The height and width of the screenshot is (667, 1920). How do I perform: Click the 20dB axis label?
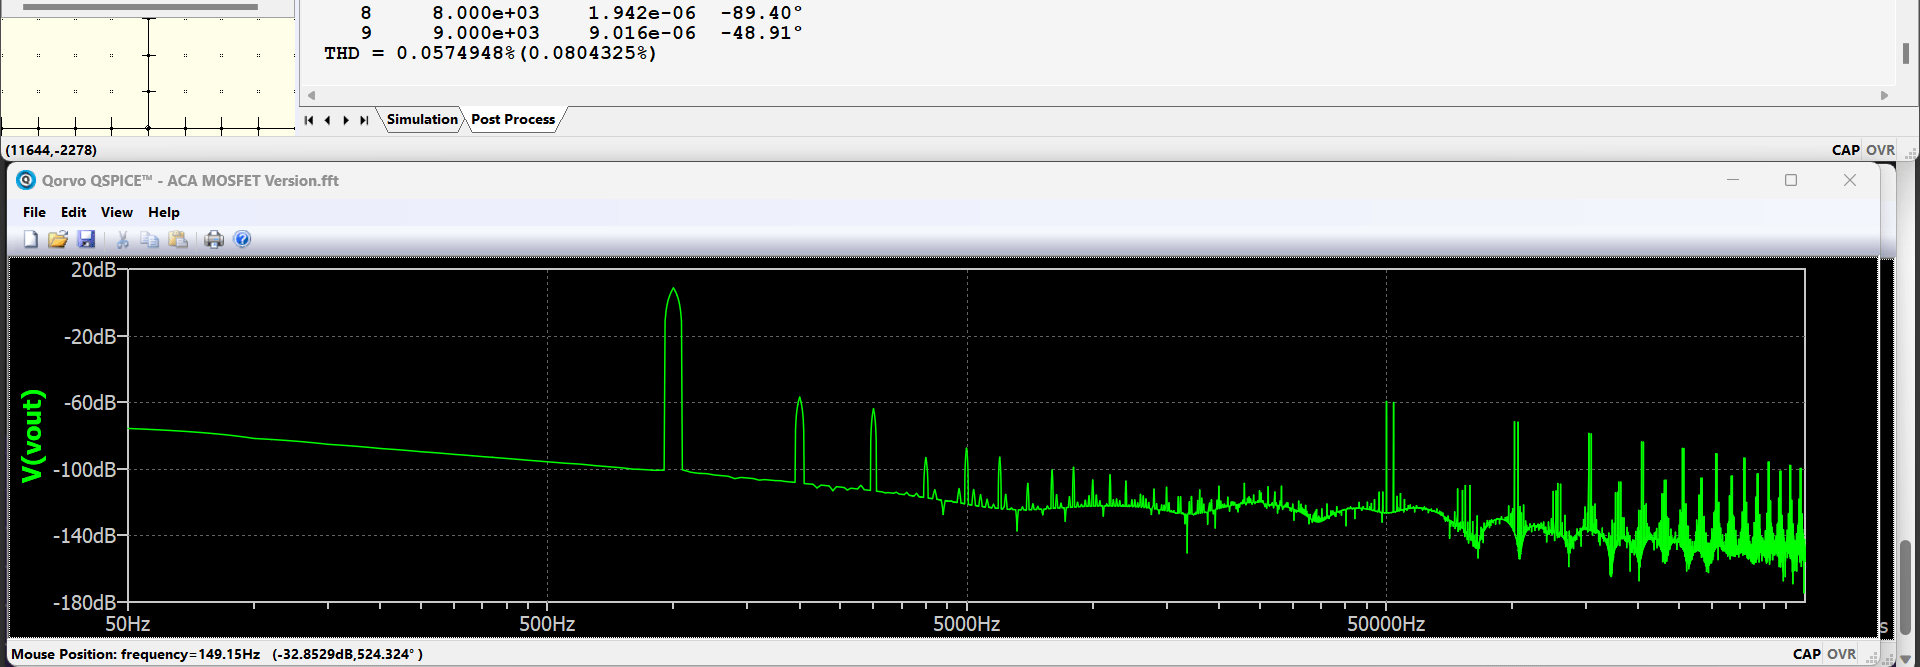93,270
